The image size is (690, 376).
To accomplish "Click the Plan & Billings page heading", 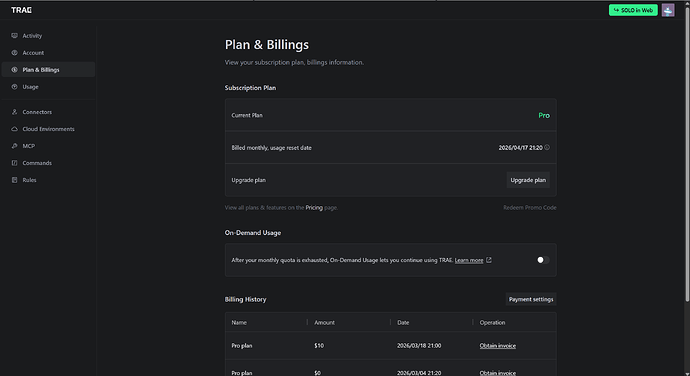I will click(267, 45).
